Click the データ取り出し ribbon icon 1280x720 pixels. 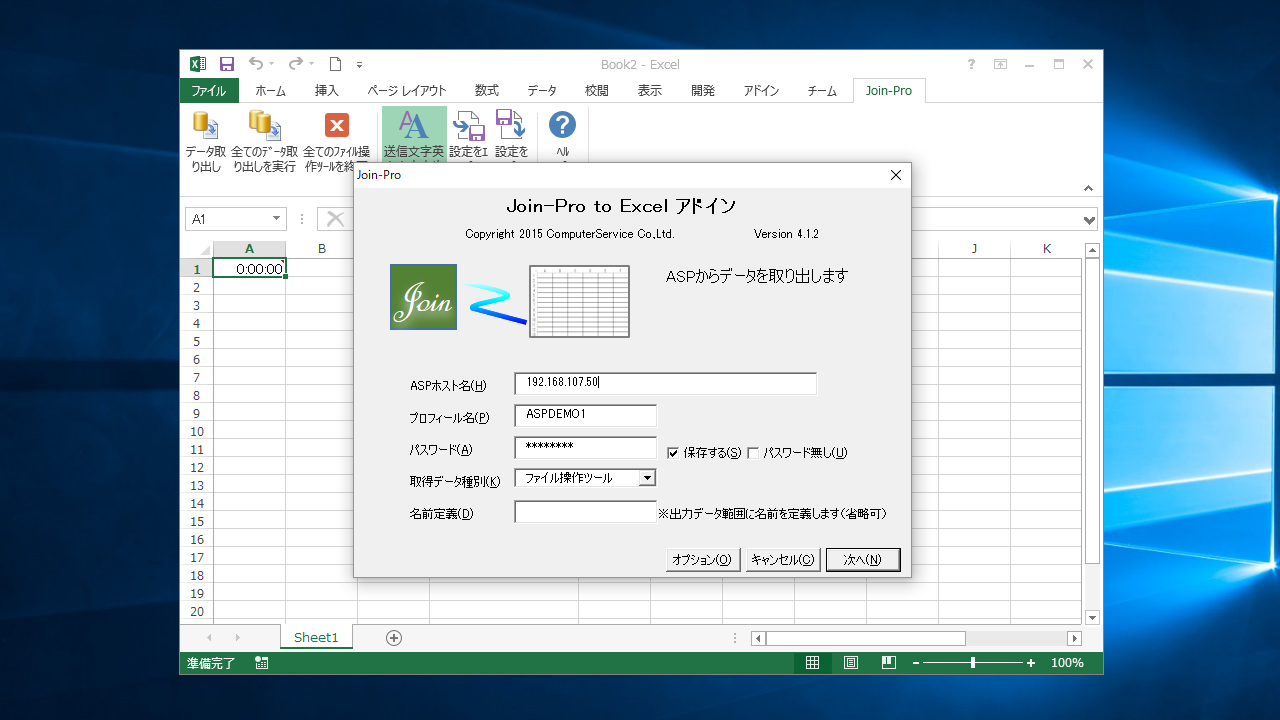point(205,124)
